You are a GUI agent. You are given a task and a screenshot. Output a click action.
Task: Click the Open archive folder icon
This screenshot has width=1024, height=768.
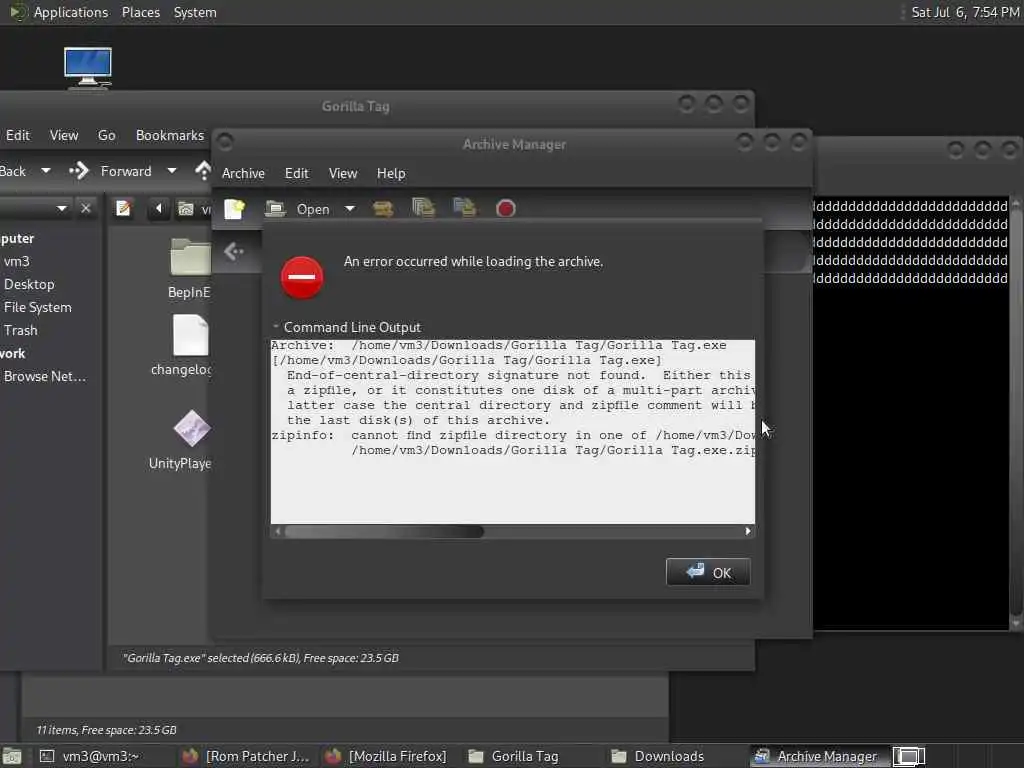[x=276, y=209]
